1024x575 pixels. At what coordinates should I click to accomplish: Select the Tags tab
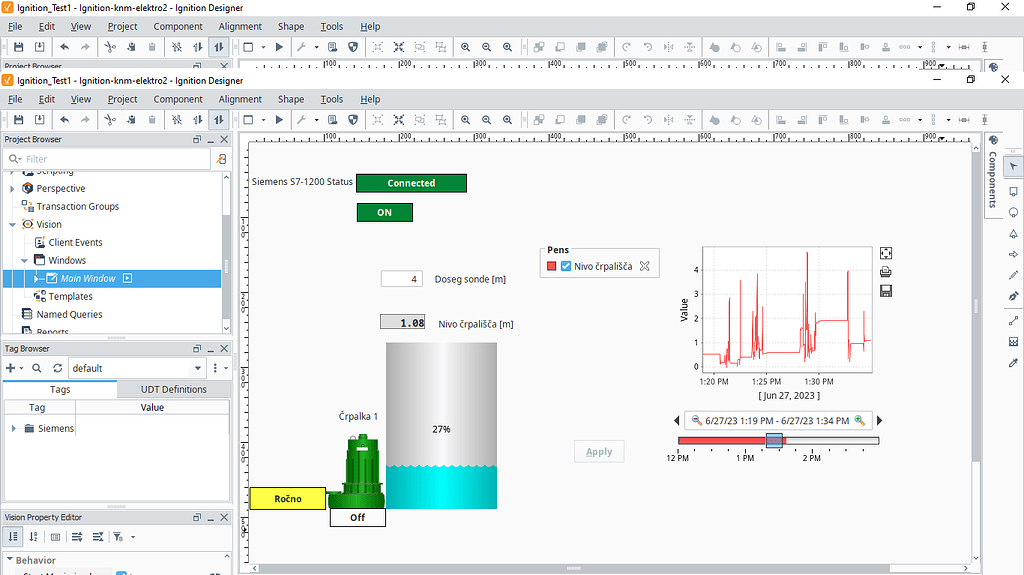(60, 389)
